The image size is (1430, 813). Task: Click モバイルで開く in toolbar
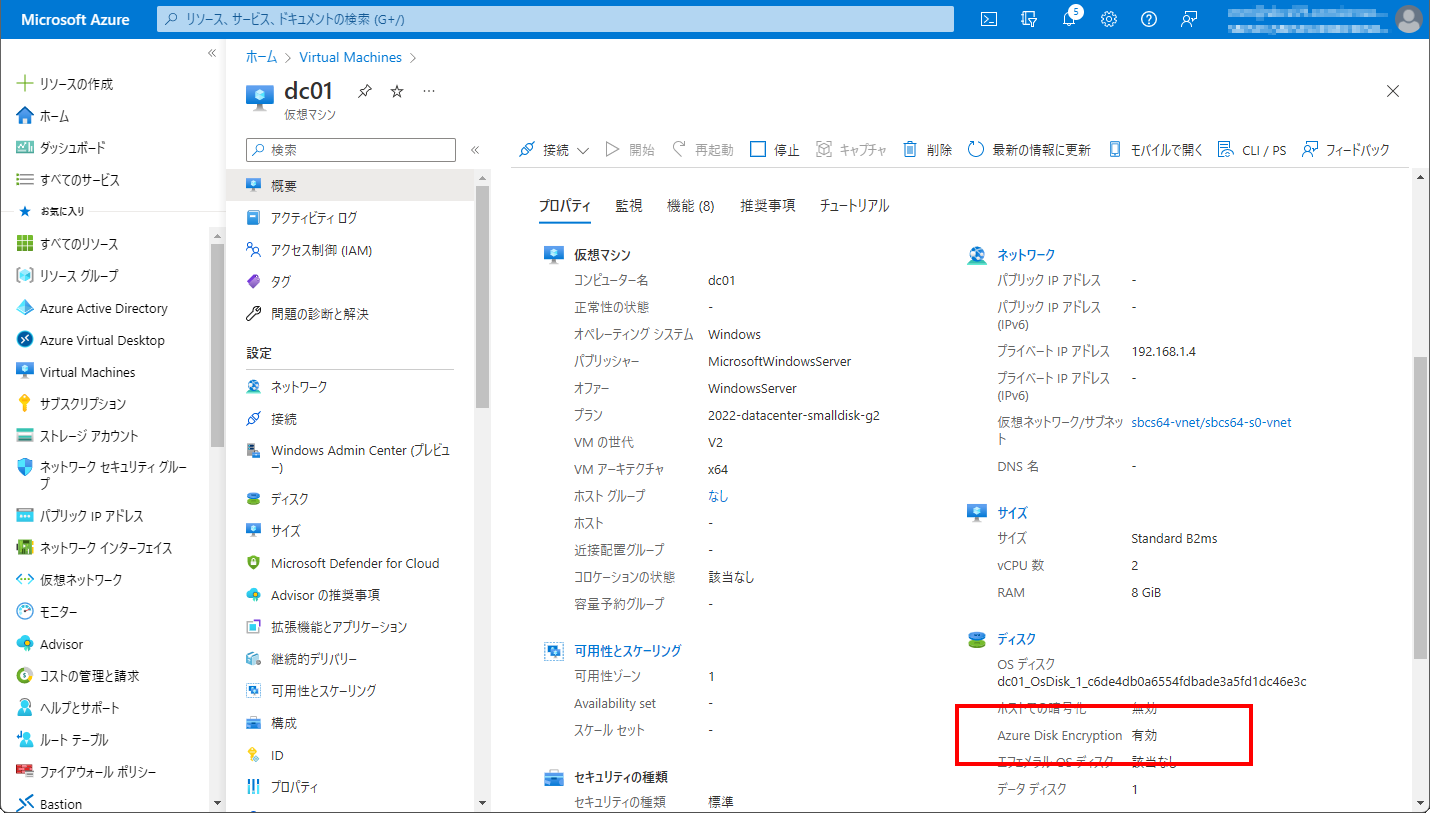pos(1155,150)
